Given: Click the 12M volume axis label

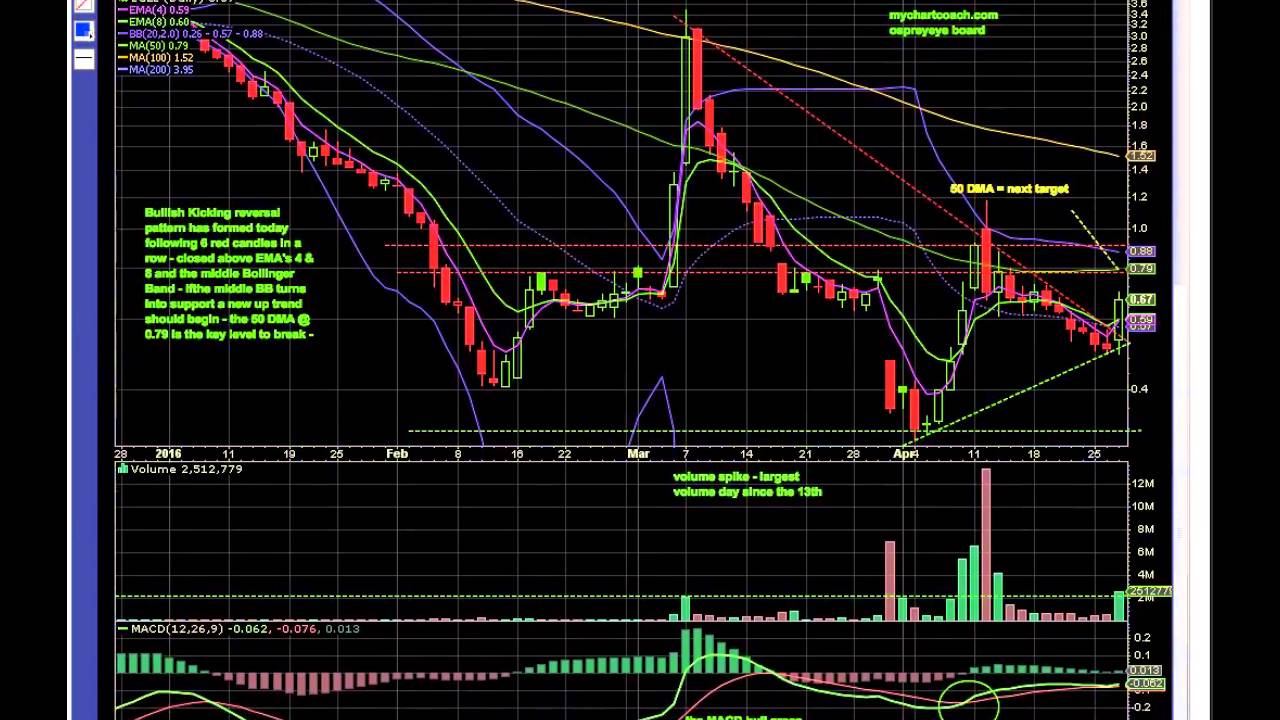Looking at the screenshot, I should pyautogui.click(x=1143, y=484).
